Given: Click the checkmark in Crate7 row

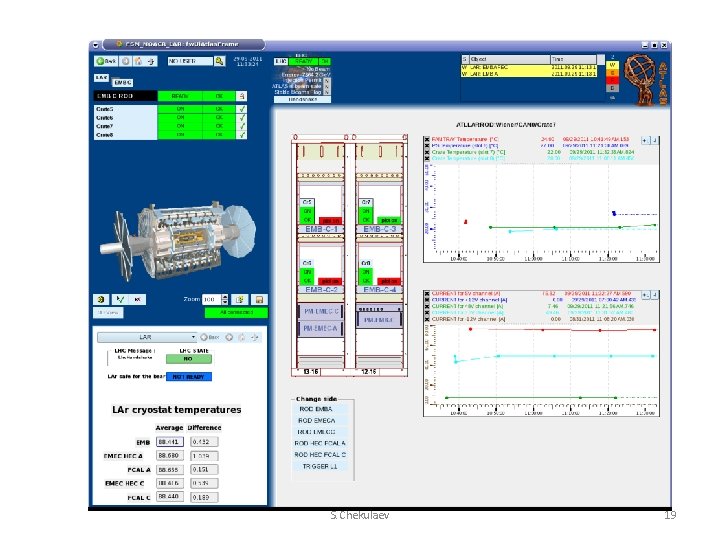Looking at the screenshot, I should (x=242, y=126).
